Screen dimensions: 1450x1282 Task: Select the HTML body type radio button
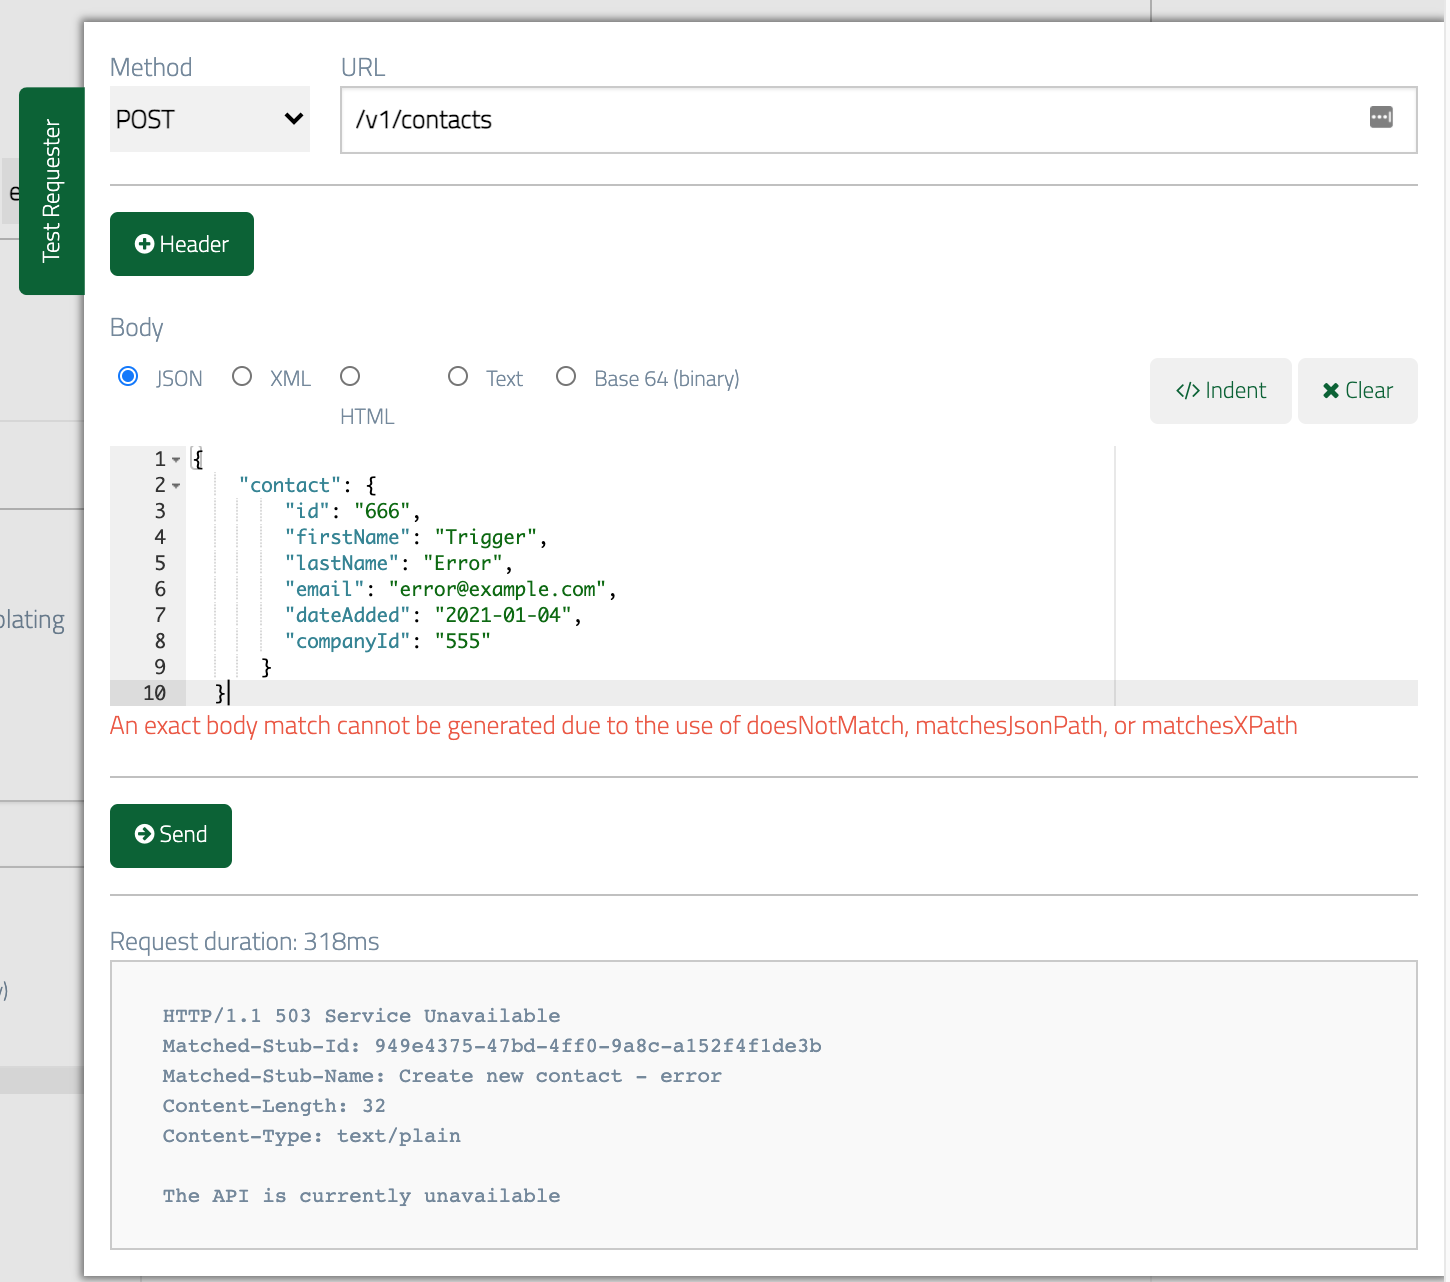point(350,377)
